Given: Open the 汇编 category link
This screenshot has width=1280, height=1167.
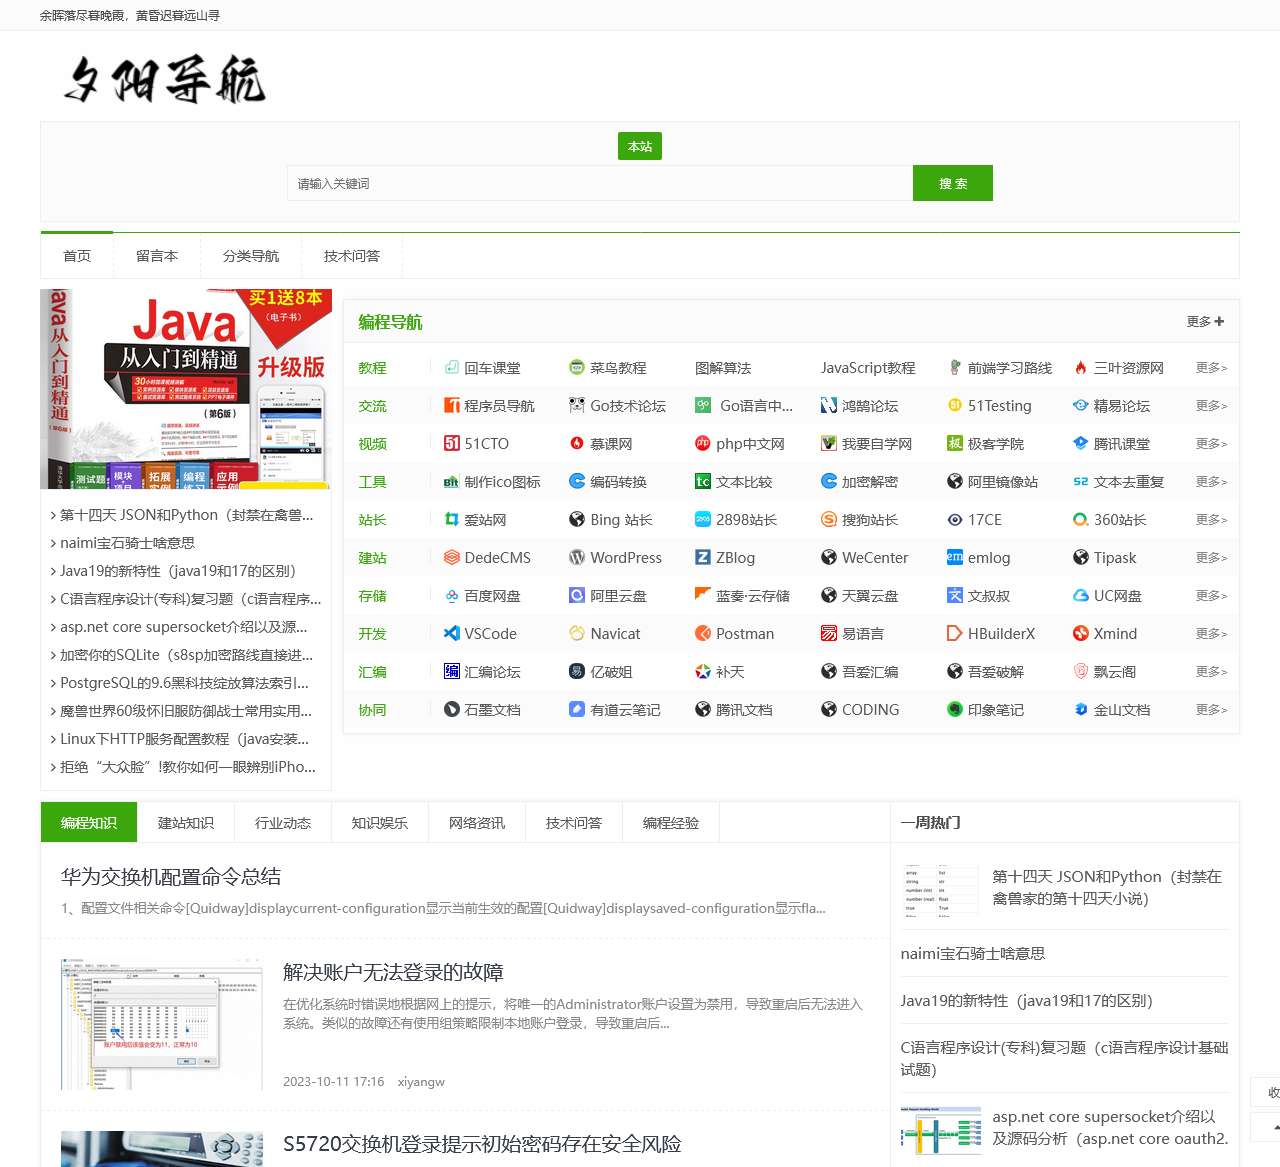Looking at the screenshot, I should tap(372, 672).
